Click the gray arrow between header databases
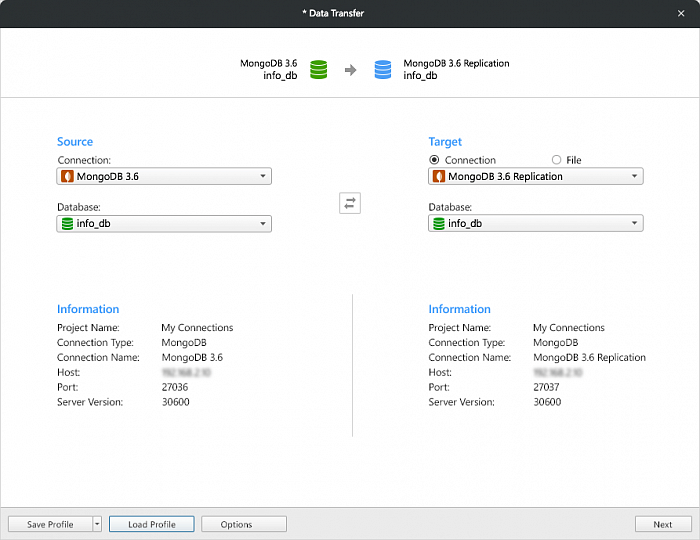This screenshot has width=700, height=540. 350,70
